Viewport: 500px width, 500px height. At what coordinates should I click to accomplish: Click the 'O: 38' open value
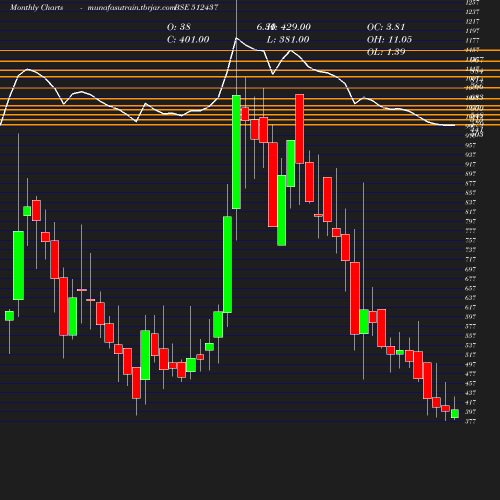179,27
